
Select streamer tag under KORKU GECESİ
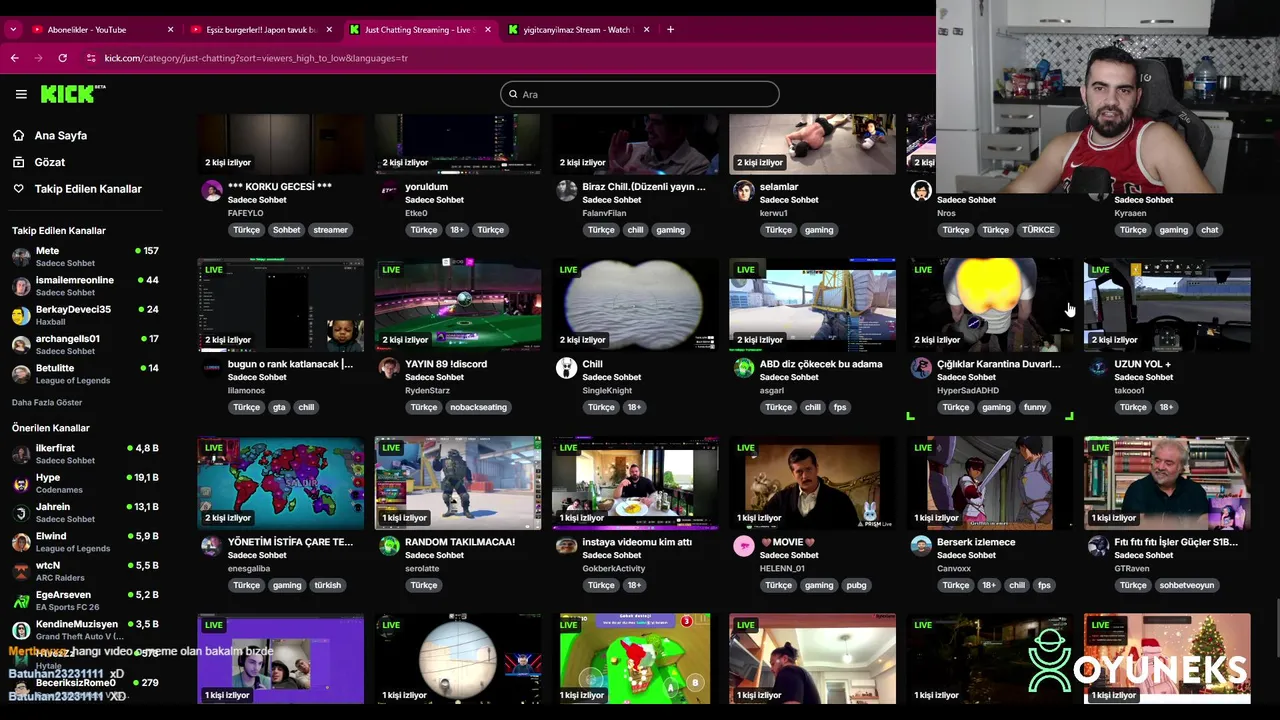click(x=330, y=230)
